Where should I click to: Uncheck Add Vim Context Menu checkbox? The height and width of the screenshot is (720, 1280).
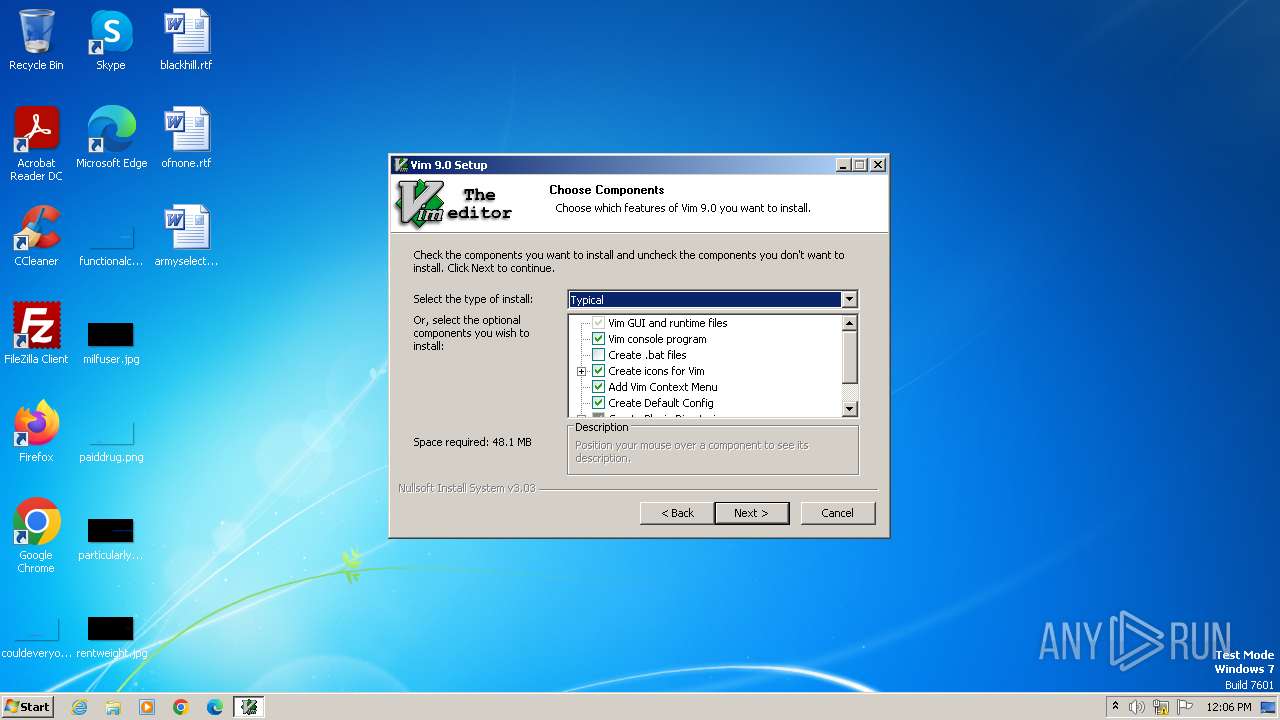click(599, 387)
